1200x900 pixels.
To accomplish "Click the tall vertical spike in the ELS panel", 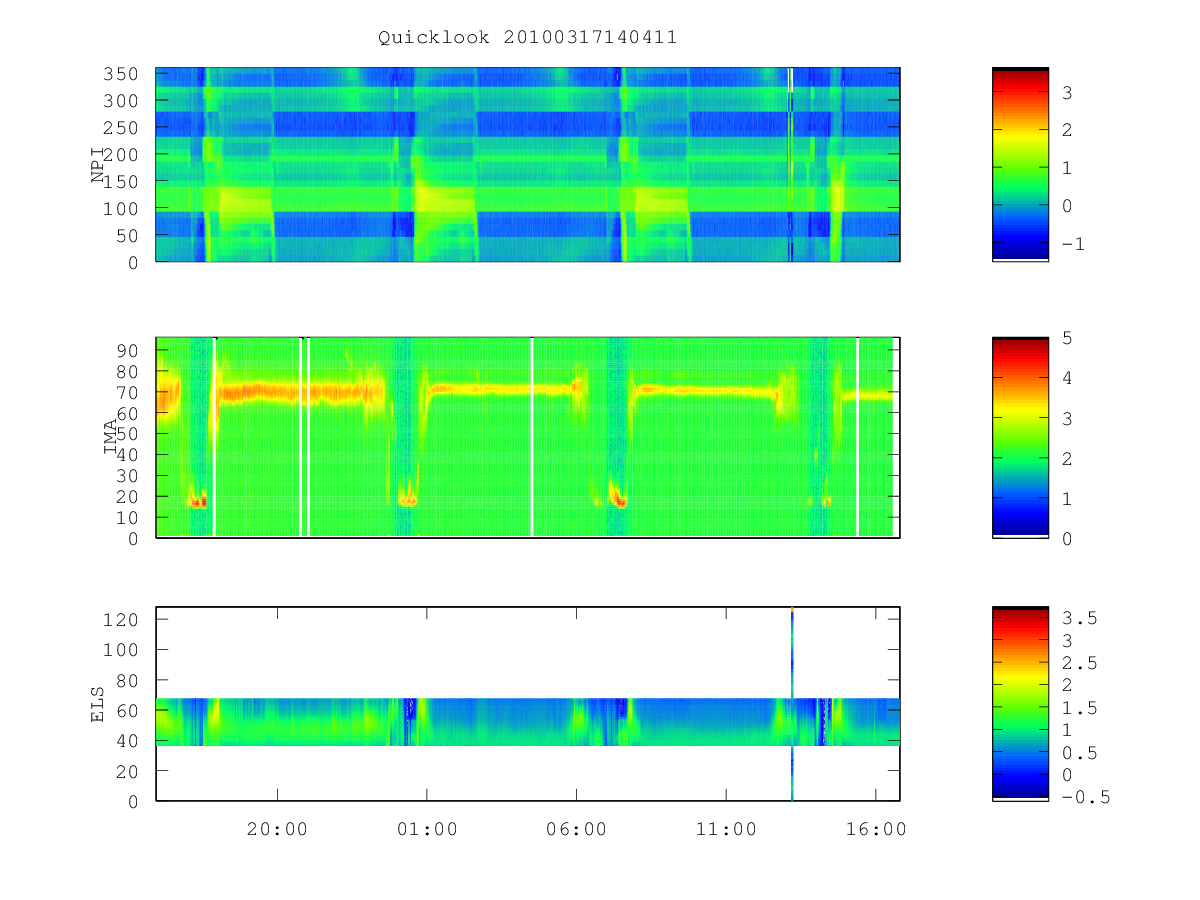I will pos(792,704).
